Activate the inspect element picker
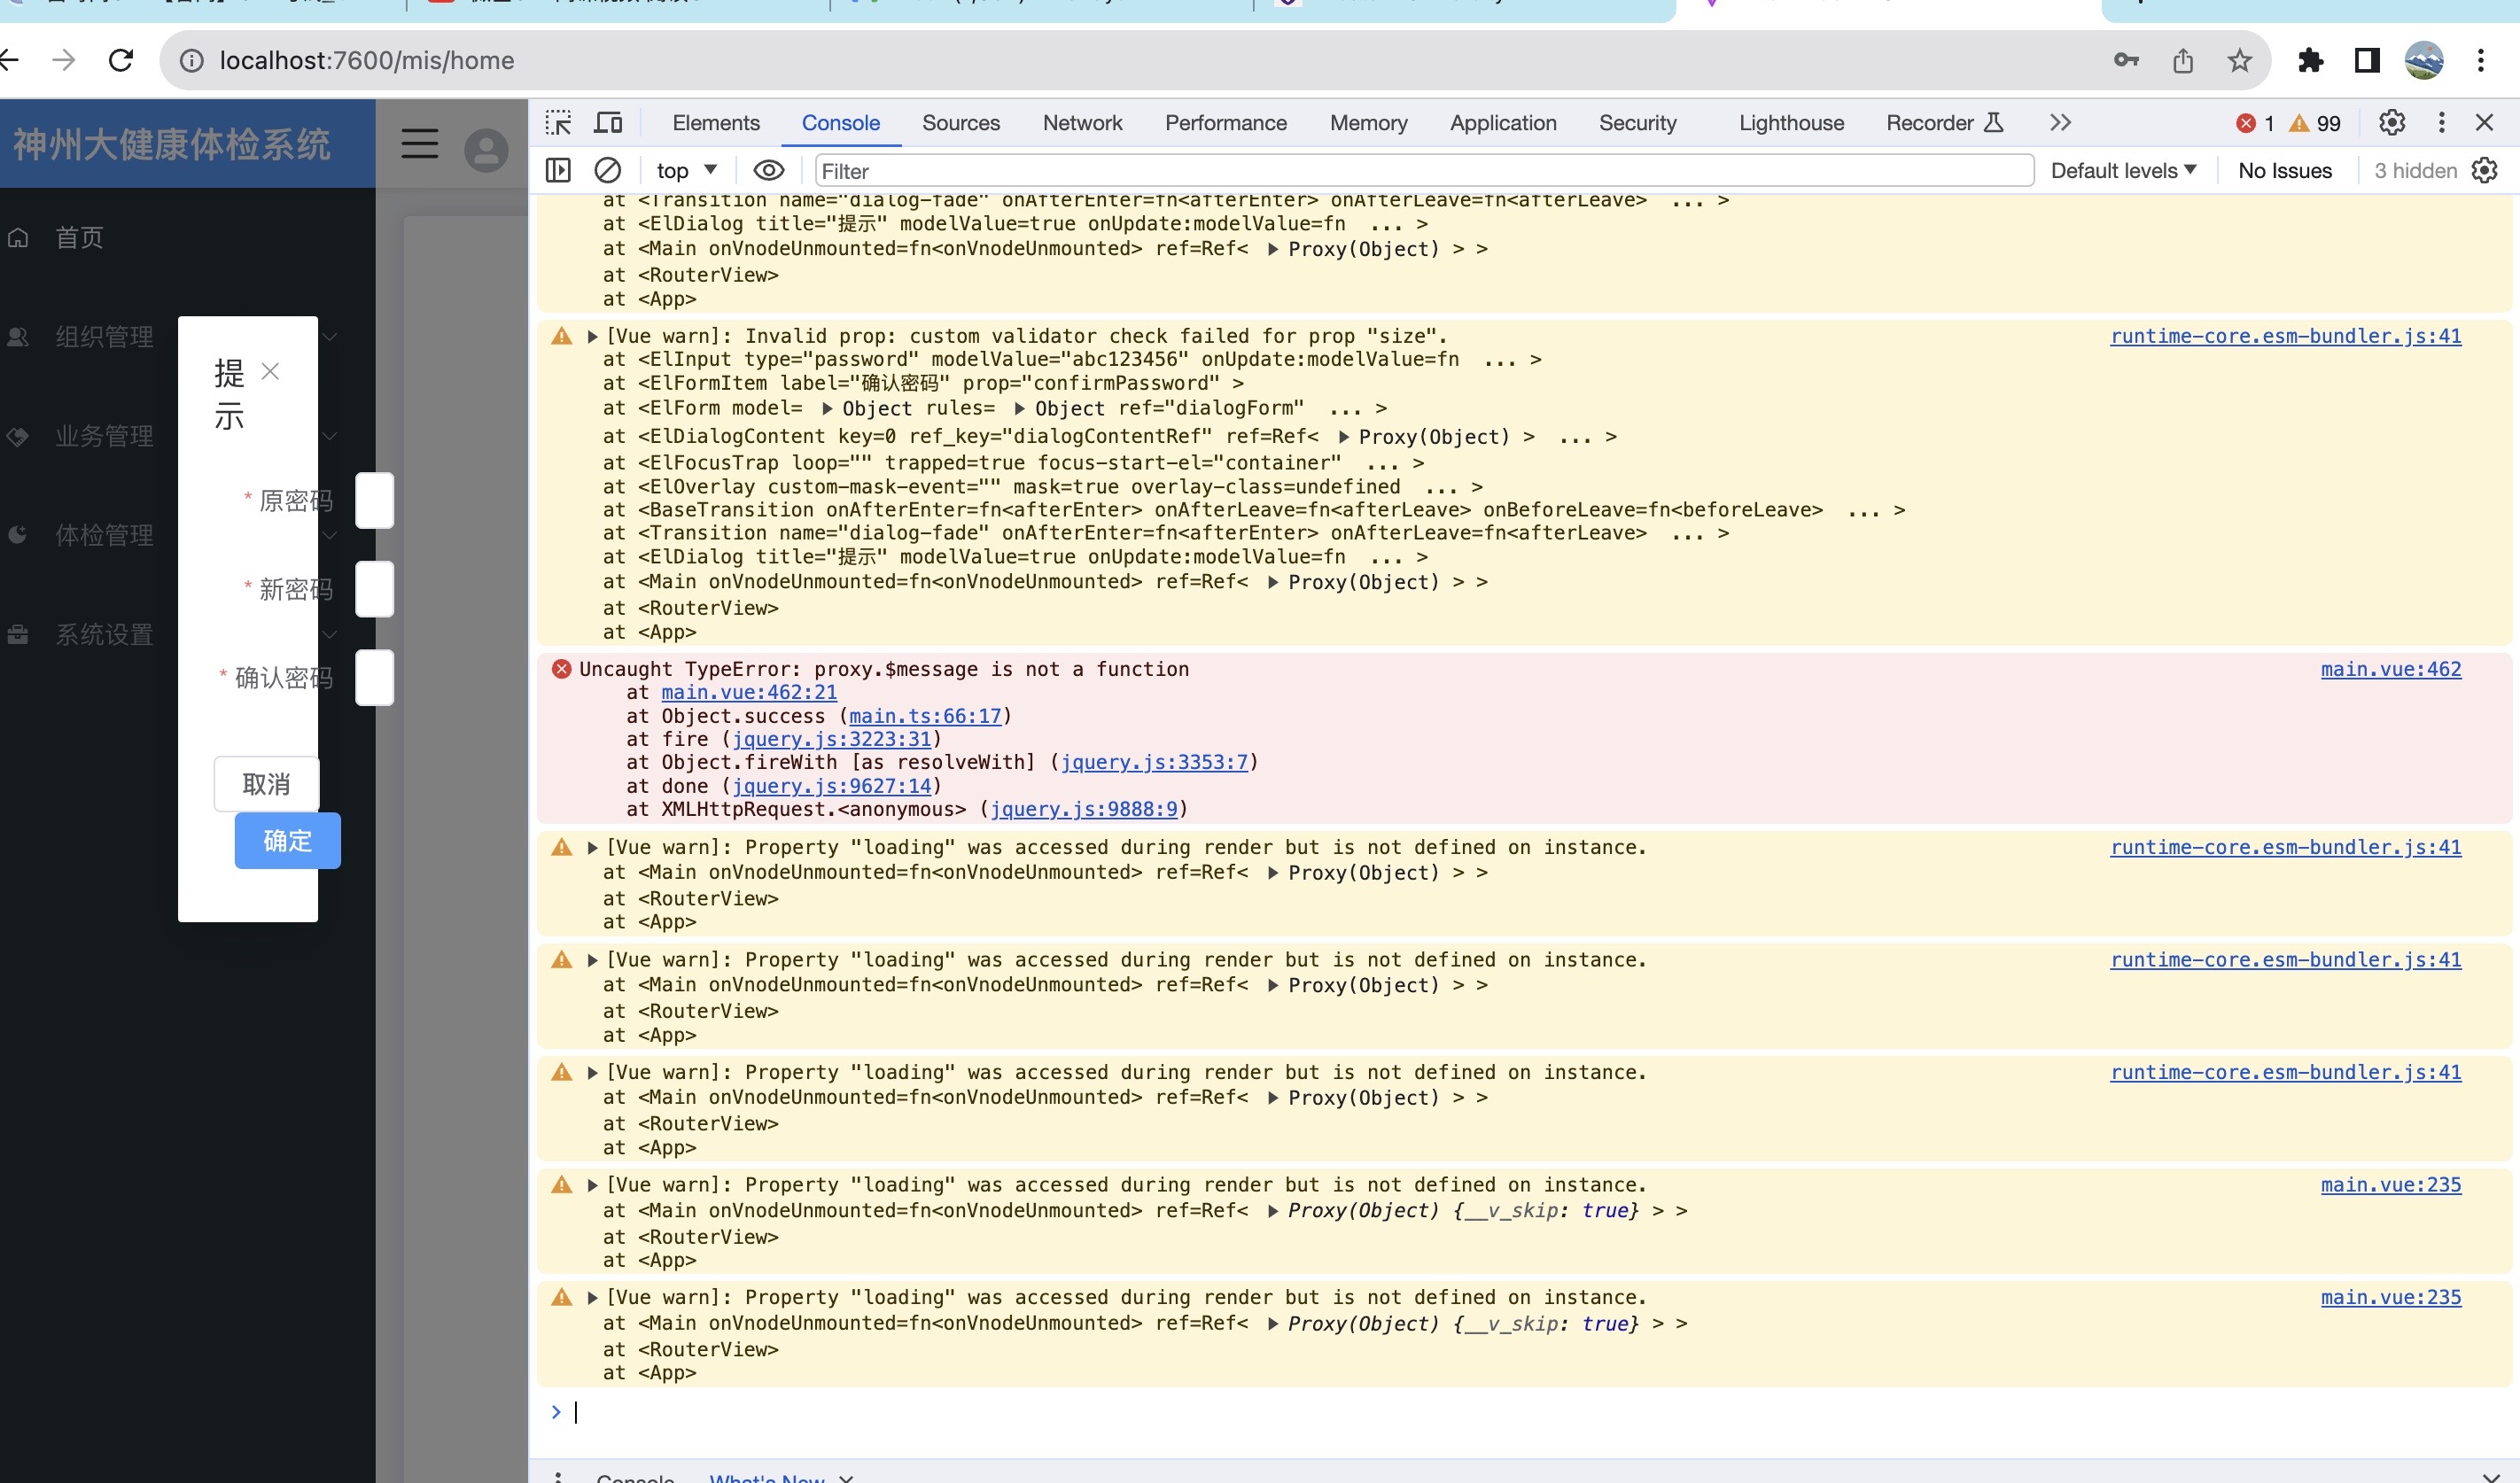The height and width of the screenshot is (1483, 2520). [x=558, y=123]
